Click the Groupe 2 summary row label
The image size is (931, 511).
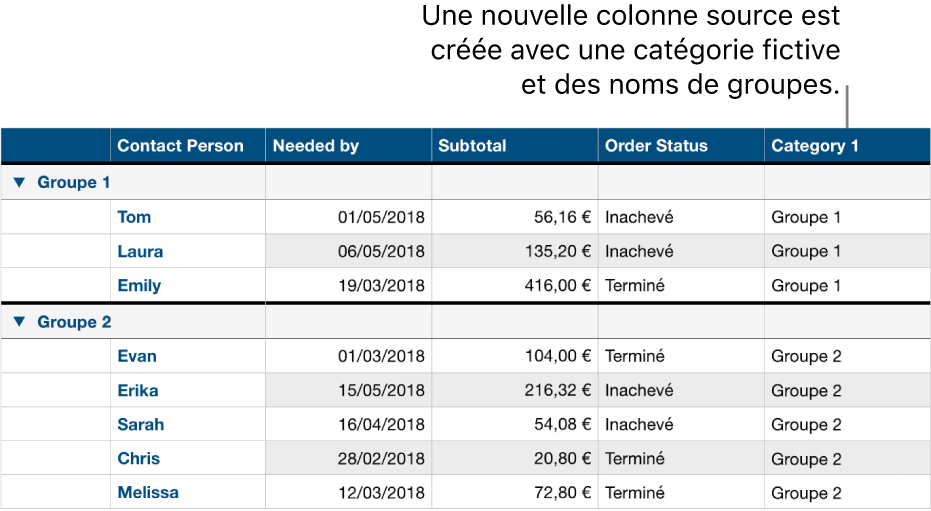coord(74,323)
